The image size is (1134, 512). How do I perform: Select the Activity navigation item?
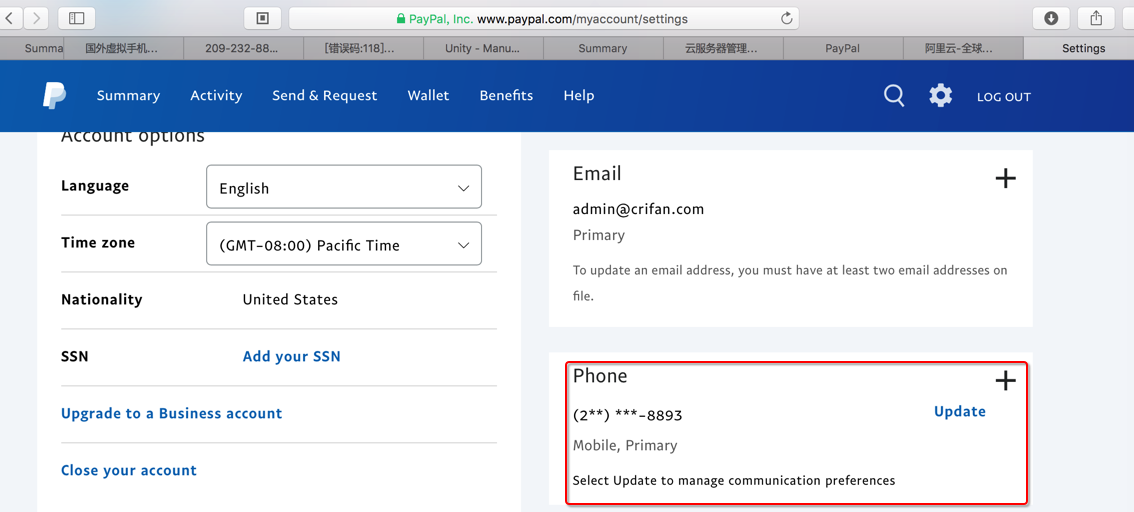216,96
